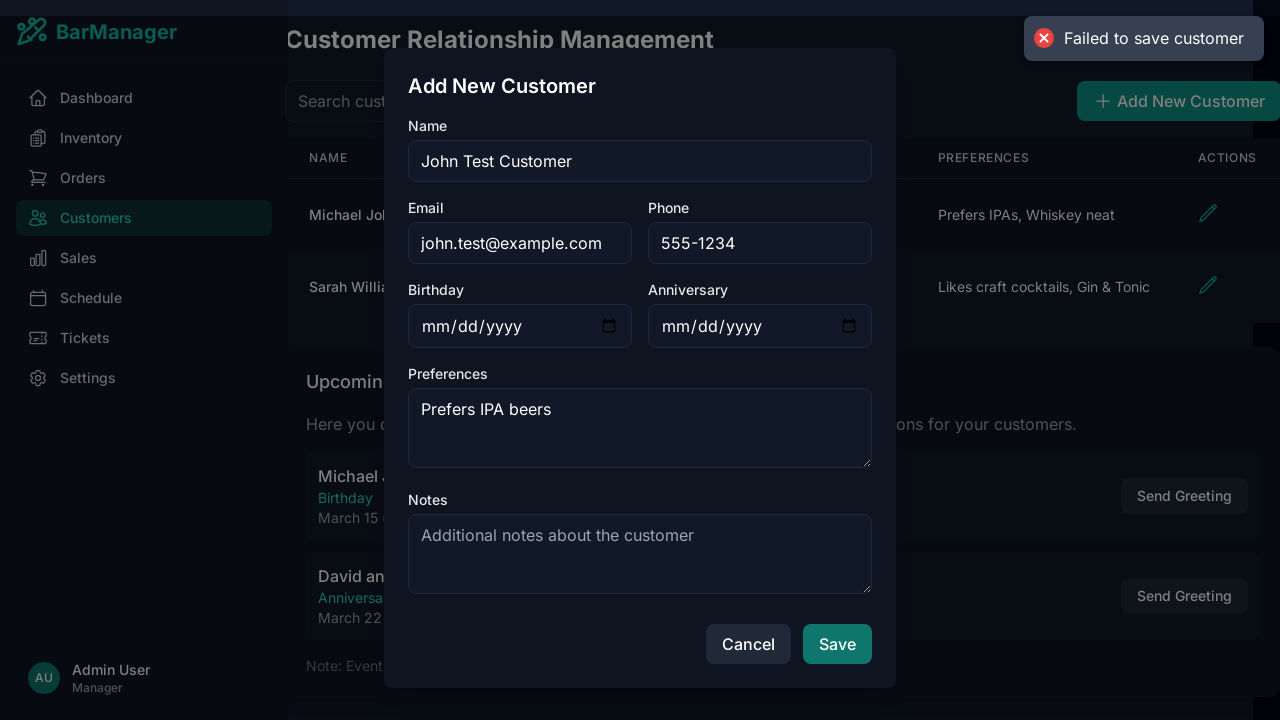Focus the Email field with john.test@example.com
Screen dimensions: 1280x720
(520, 243)
